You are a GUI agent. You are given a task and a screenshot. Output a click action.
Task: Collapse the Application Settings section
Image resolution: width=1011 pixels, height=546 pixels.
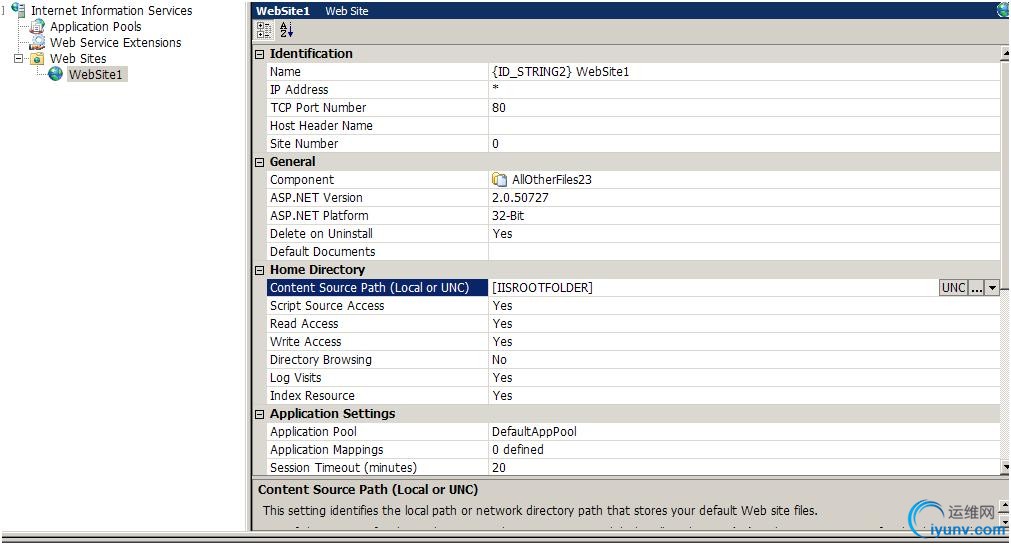[x=259, y=414]
